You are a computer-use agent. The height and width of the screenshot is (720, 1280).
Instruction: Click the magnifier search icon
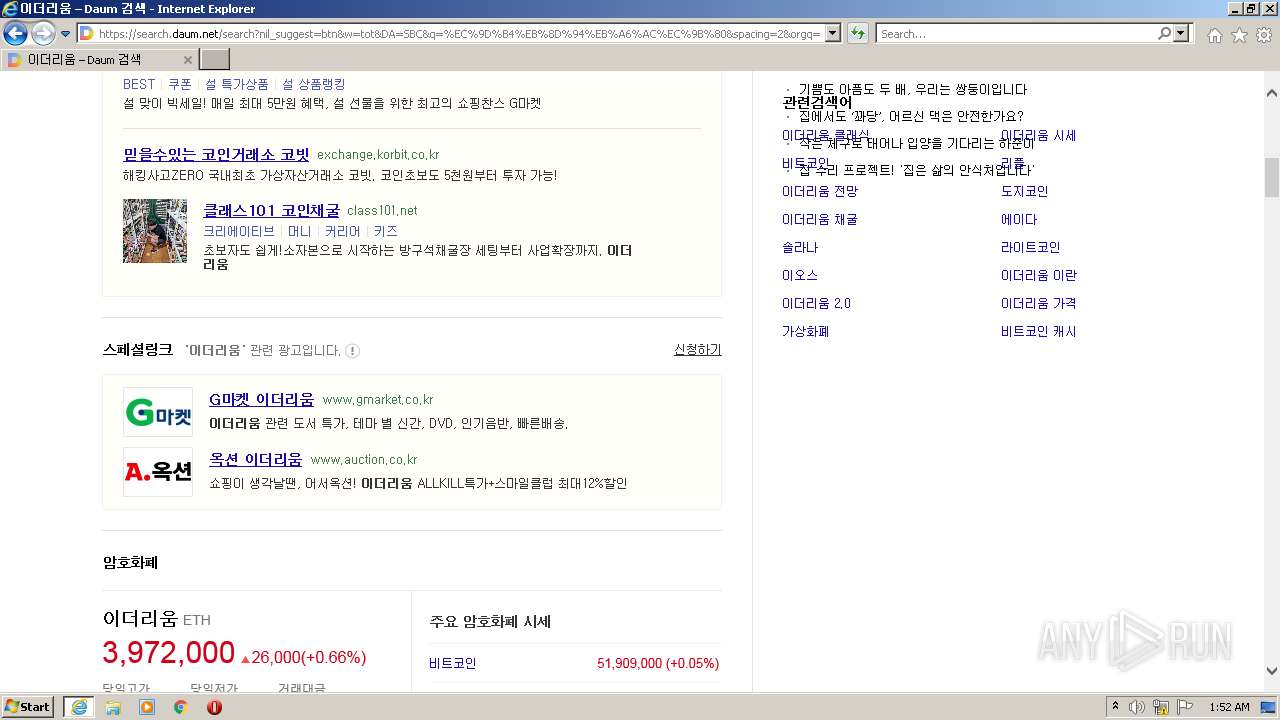tap(1164, 33)
